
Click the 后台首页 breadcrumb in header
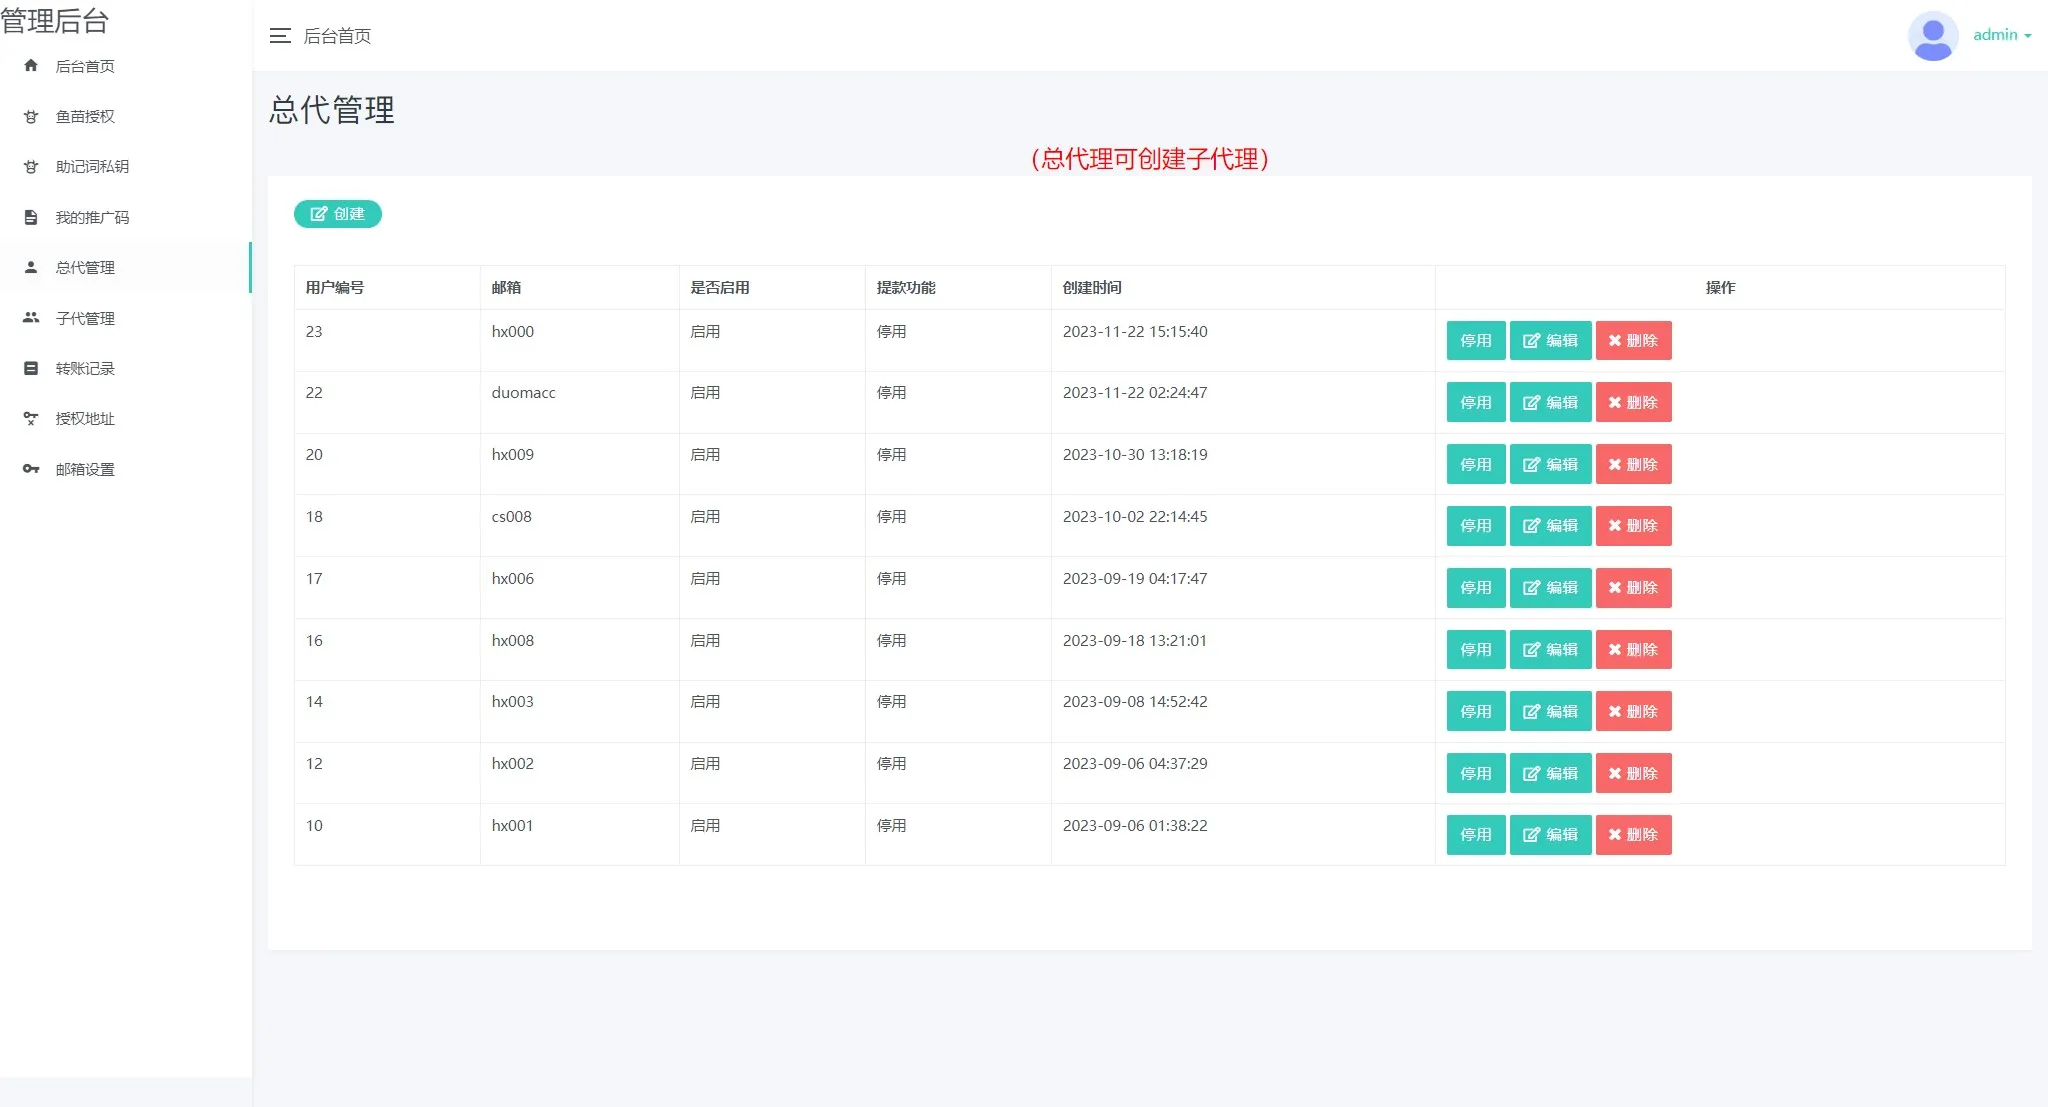pos(337,36)
